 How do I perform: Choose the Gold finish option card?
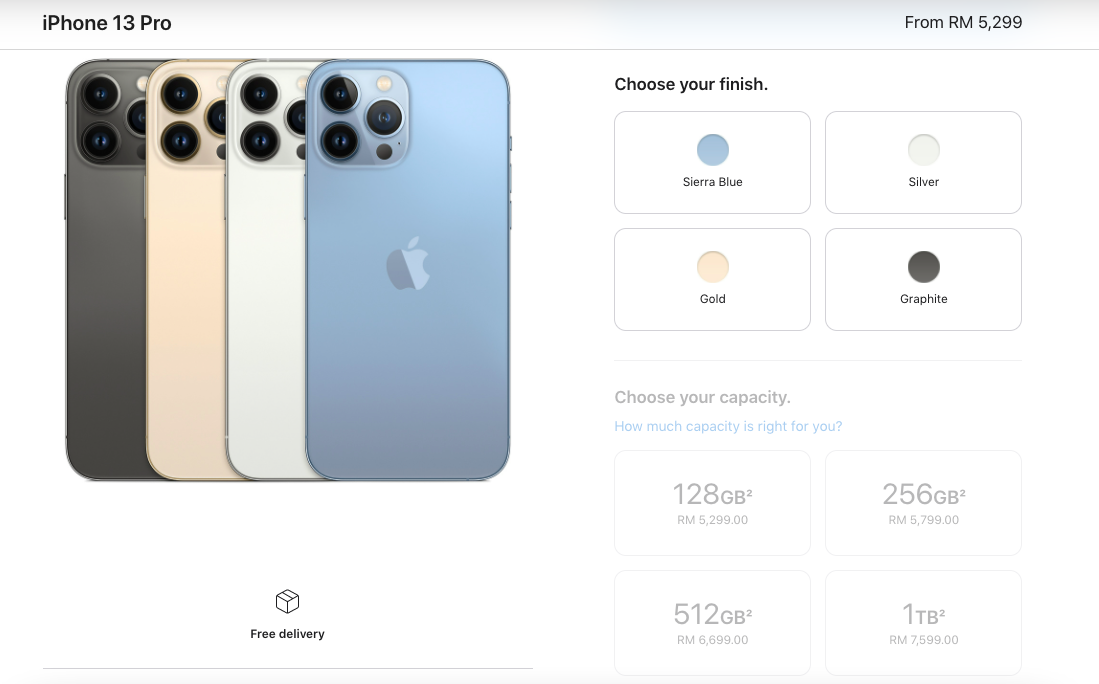coord(712,280)
